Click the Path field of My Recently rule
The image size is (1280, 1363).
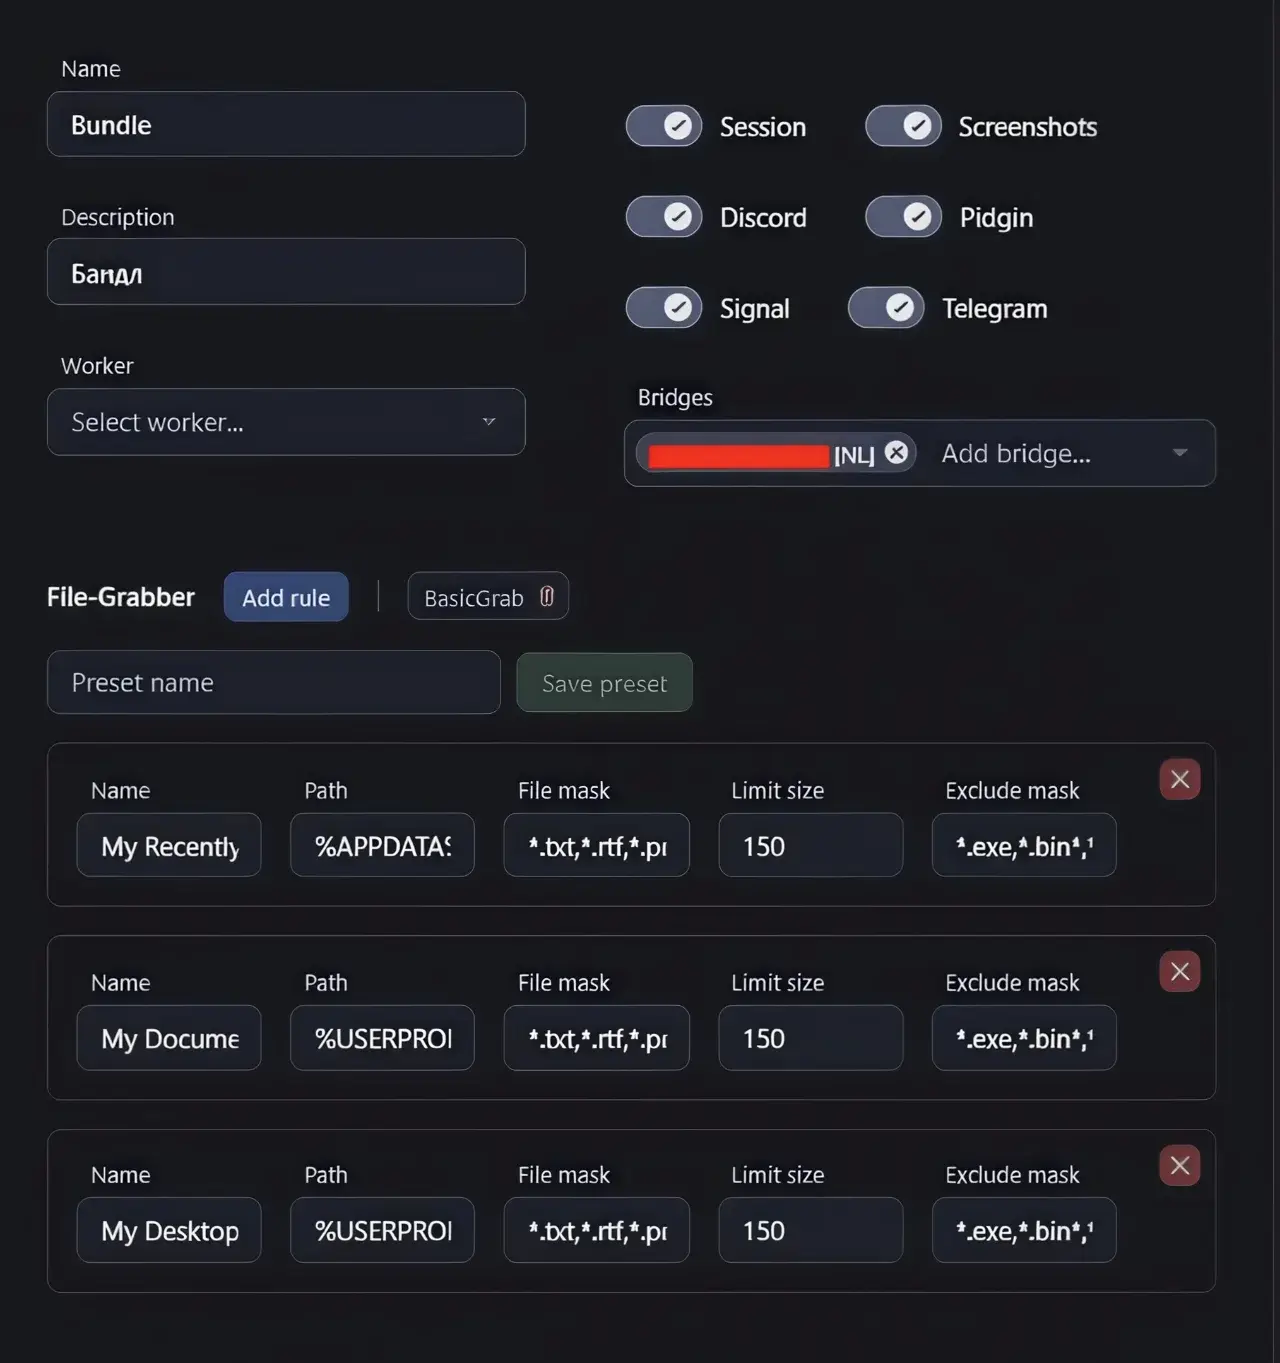coord(382,846)
